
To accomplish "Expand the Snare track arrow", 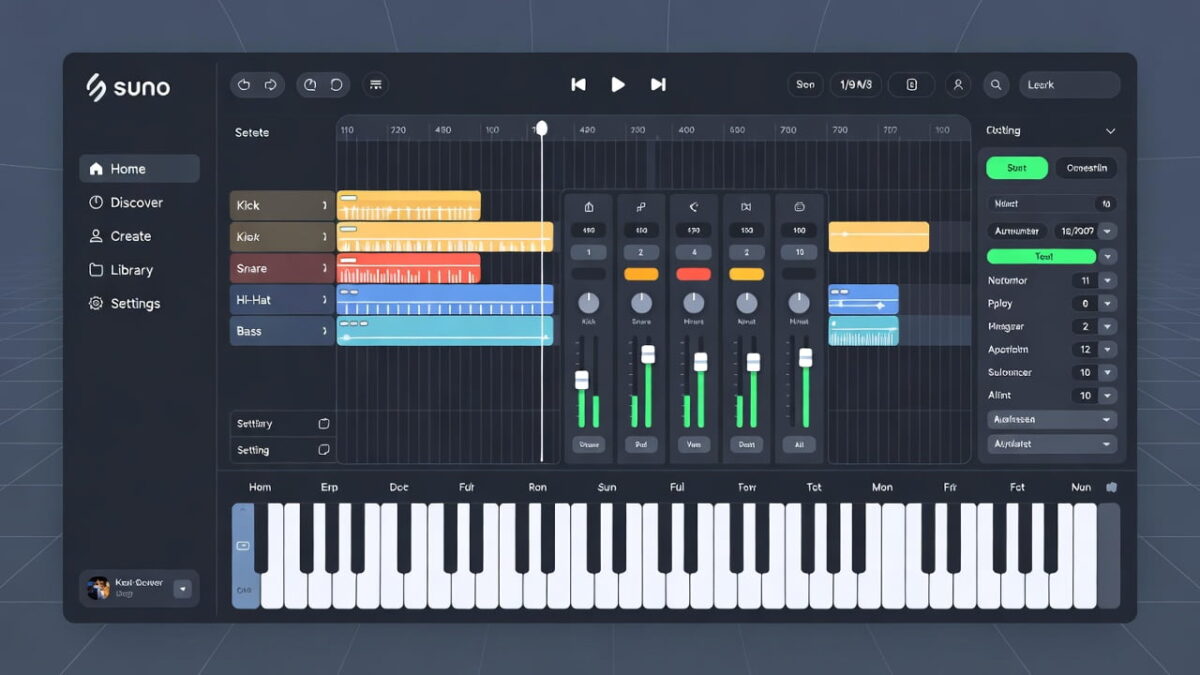I will 324,268.
